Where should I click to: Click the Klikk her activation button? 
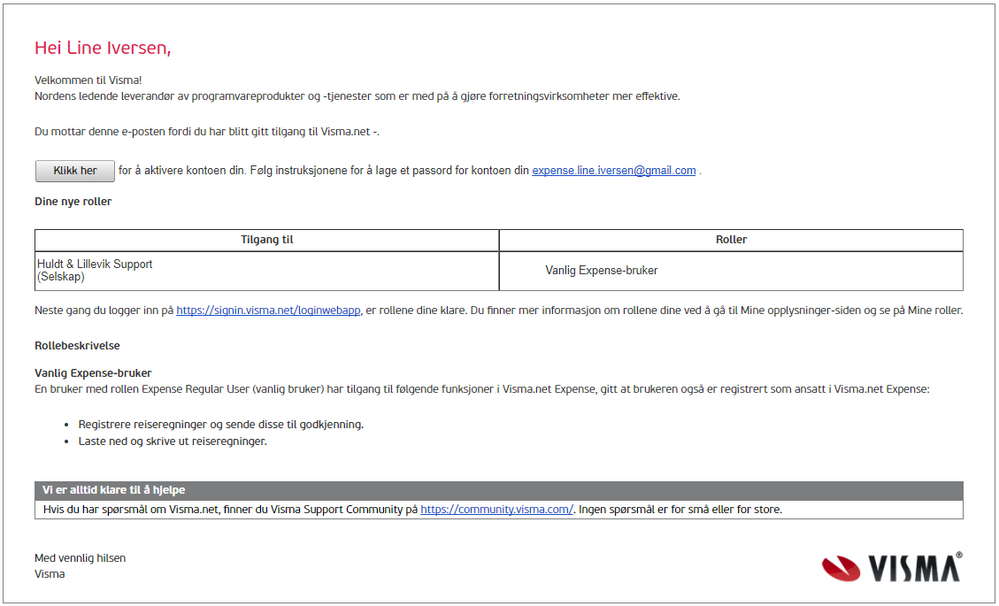coord(75,171)
